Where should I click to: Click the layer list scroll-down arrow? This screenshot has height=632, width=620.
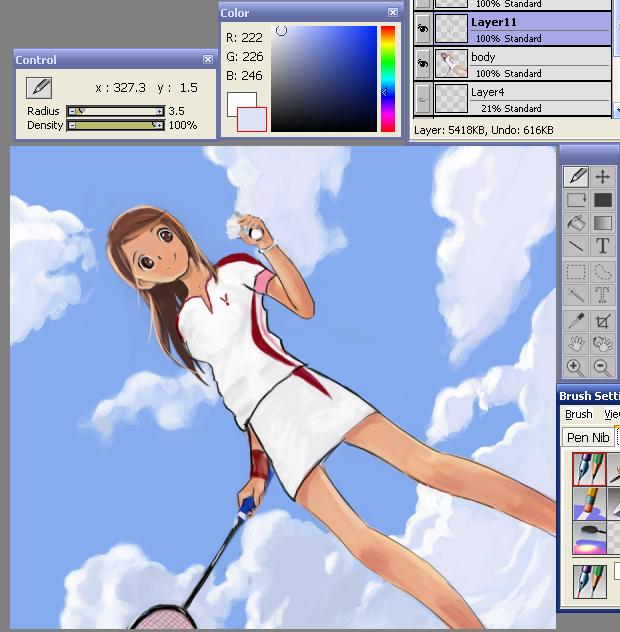click(617, 109)
